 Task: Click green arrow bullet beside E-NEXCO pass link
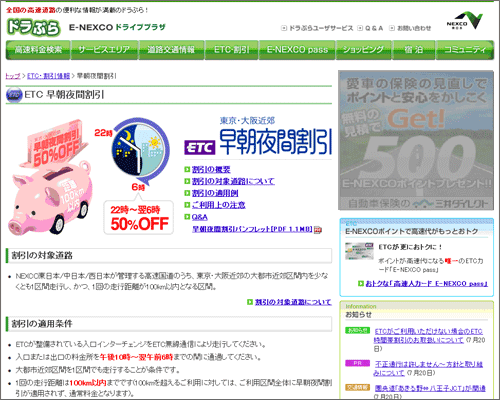(x=361, y=284)
